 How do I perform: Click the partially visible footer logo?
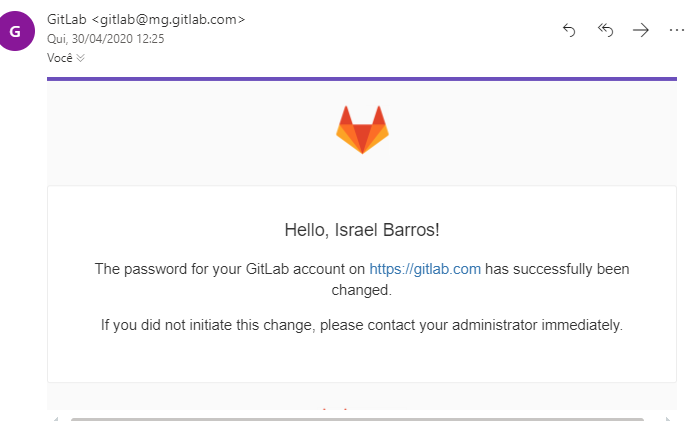pyautogui.click(x=335, y=409)
